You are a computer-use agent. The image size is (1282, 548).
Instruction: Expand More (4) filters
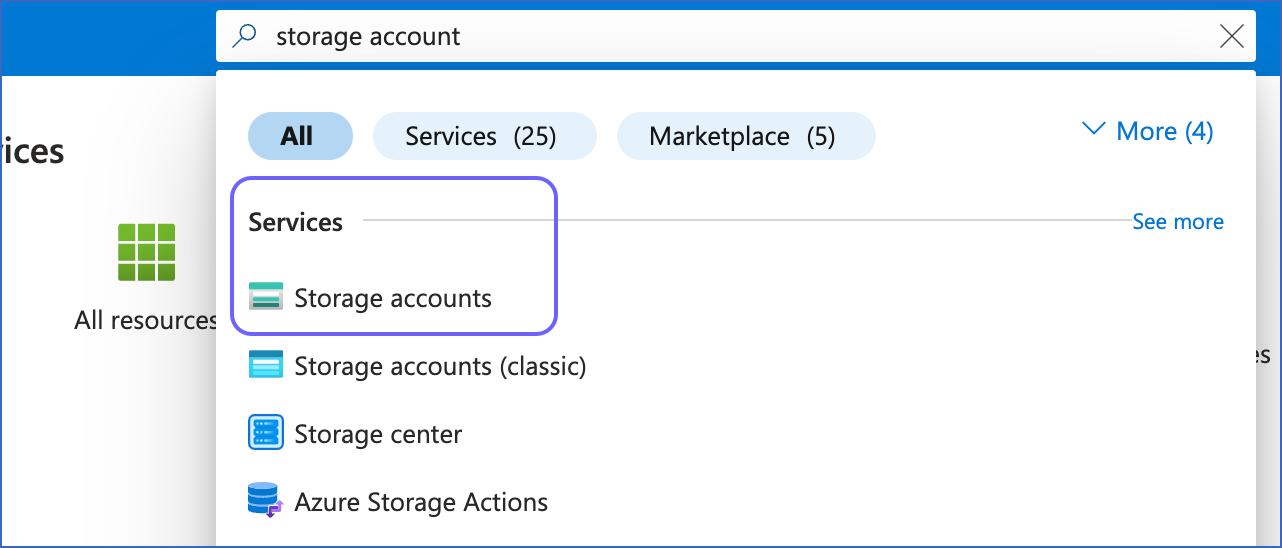[1148, 131]
